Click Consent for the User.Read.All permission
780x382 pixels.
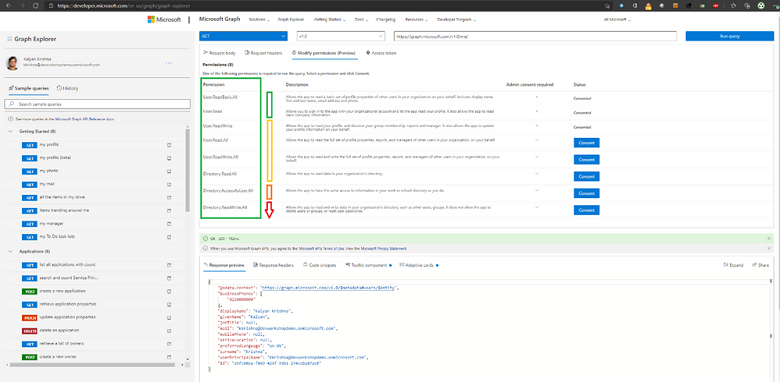pos(586,143)
